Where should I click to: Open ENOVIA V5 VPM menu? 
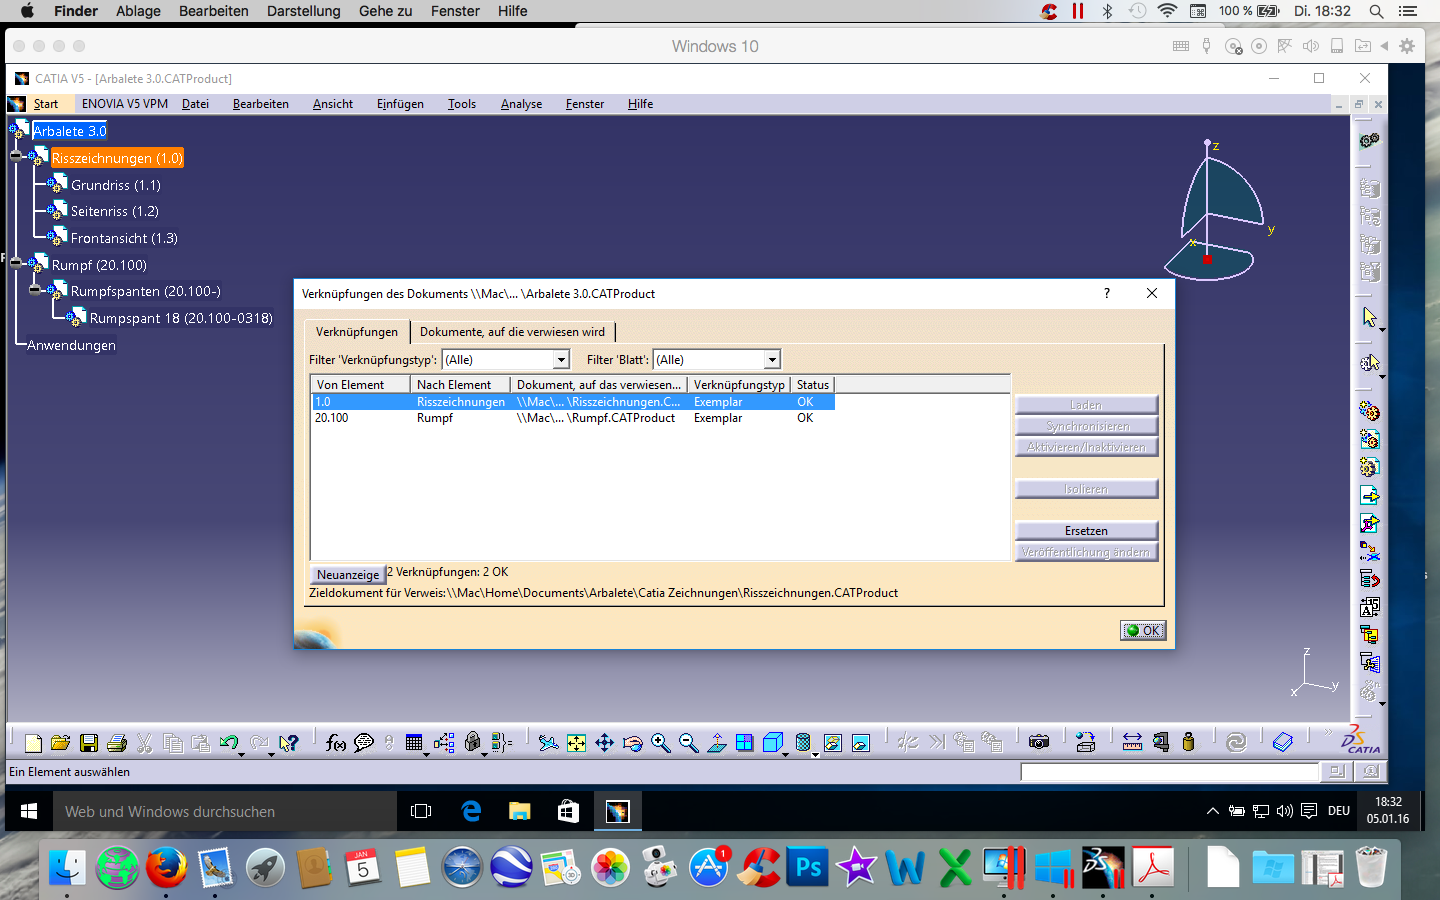tap(125, 104)
